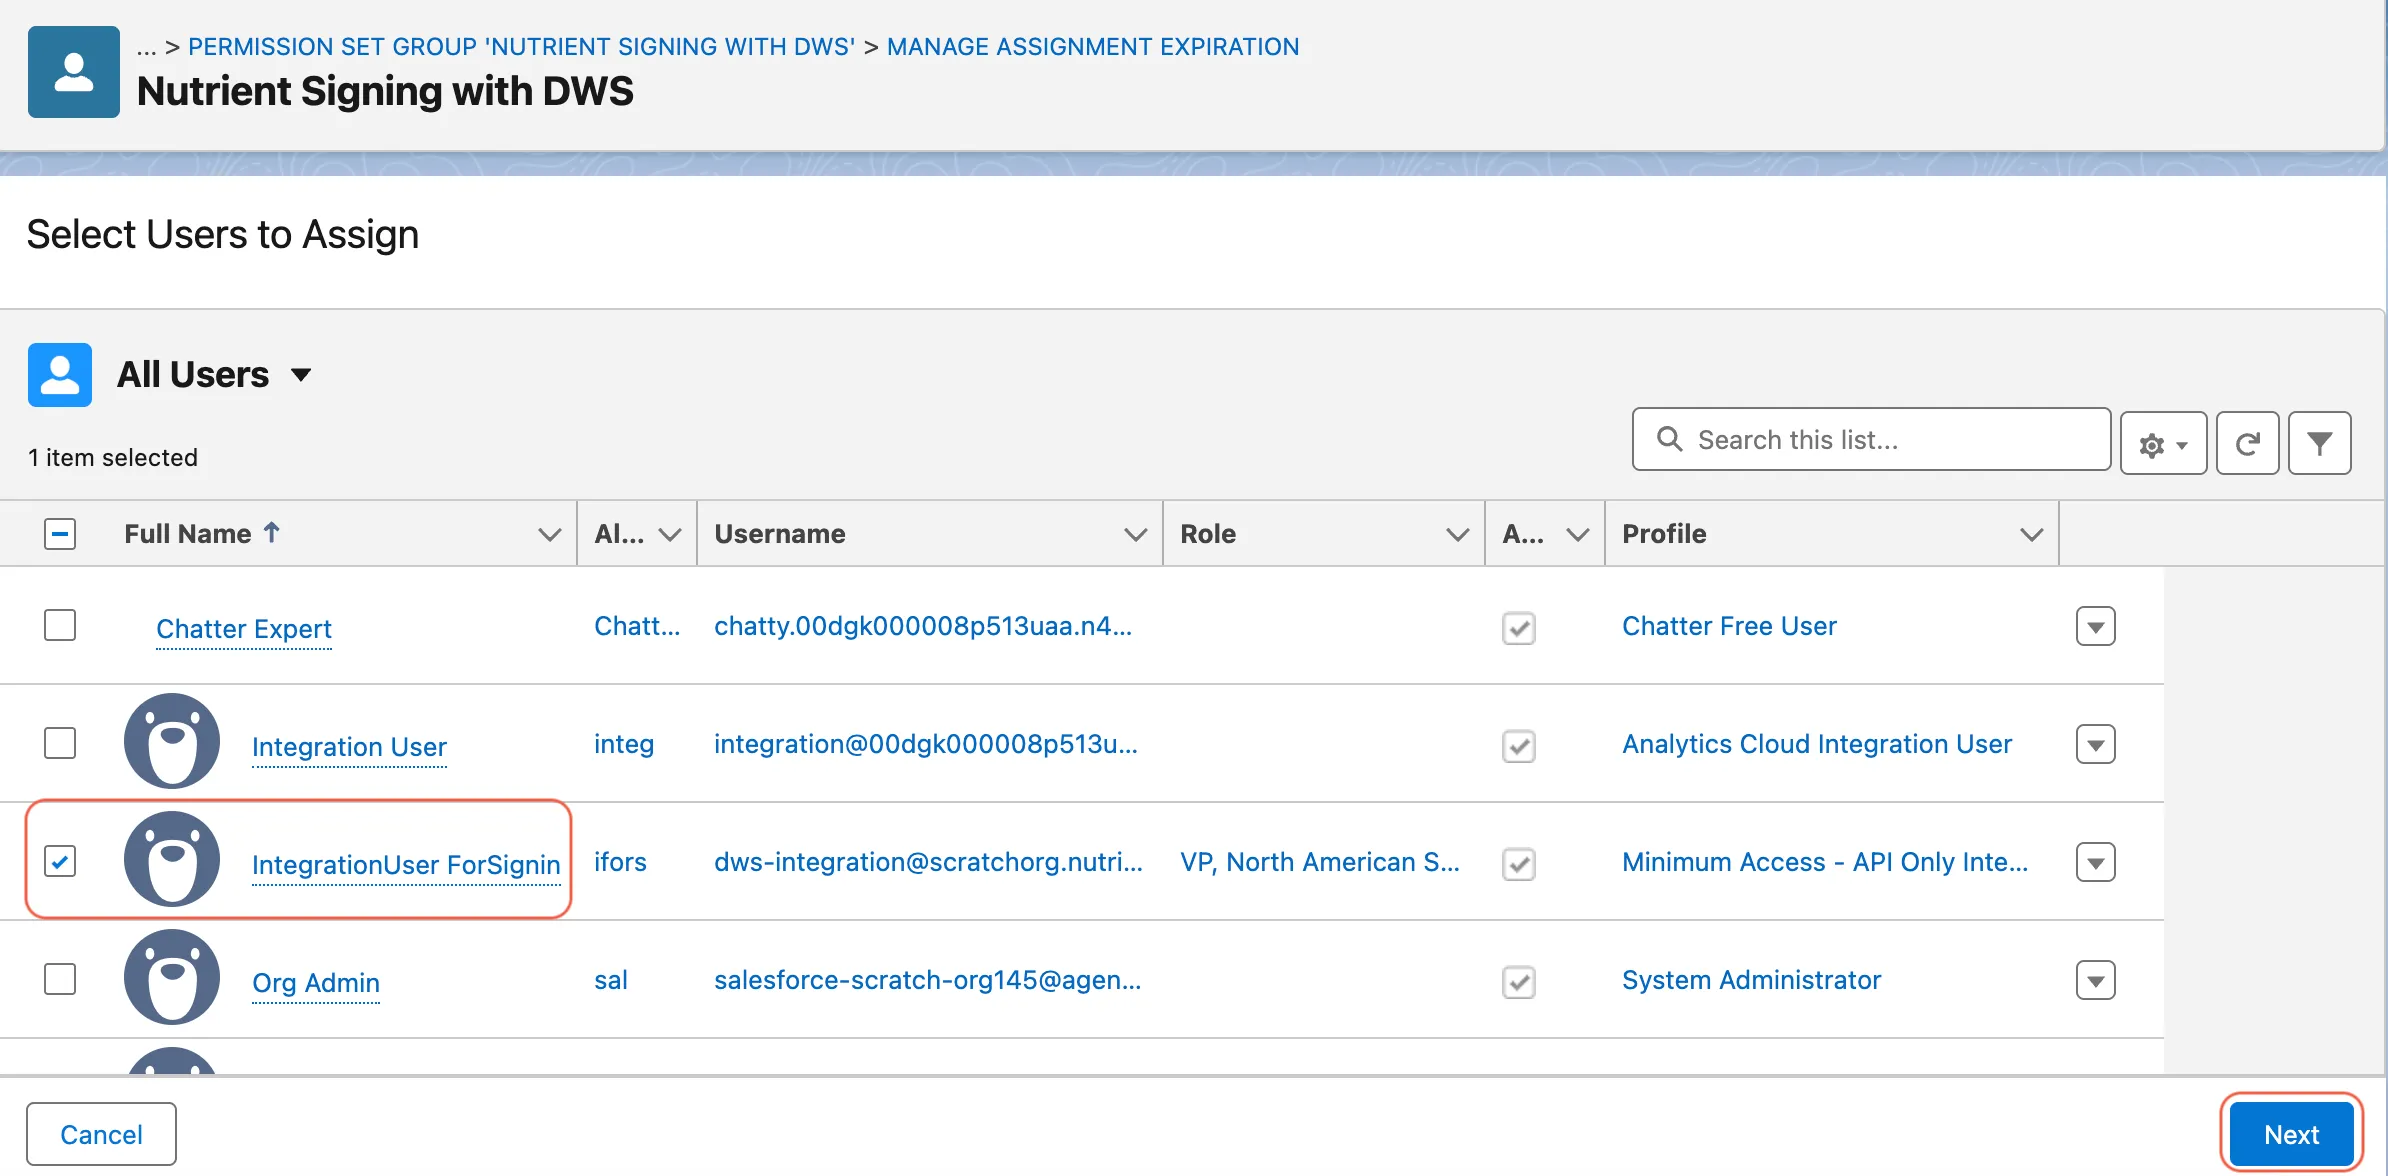Open Full Name column actions chevron
This screenshot has width=2388, height=1176.
(549, 534)
